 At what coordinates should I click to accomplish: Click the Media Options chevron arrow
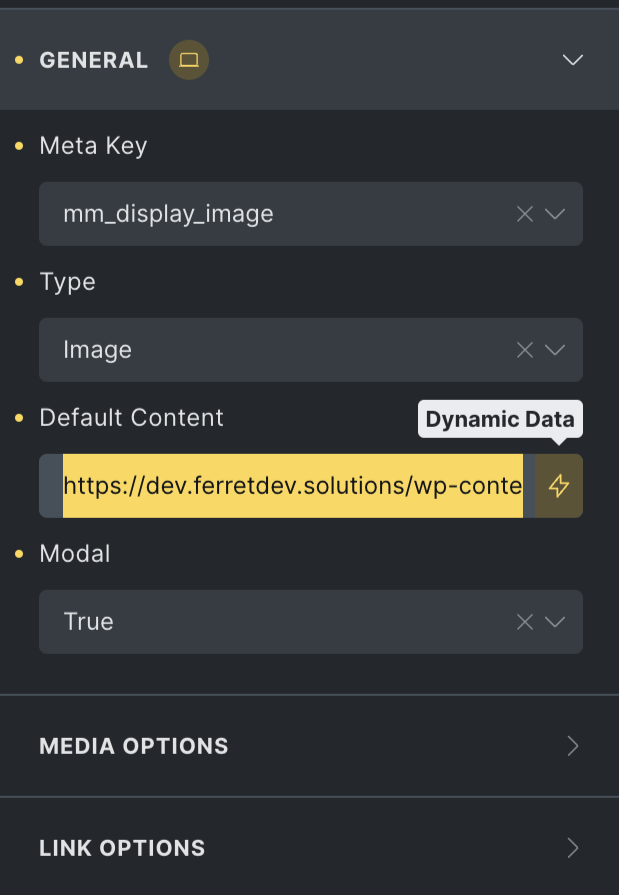pos(573,746)
